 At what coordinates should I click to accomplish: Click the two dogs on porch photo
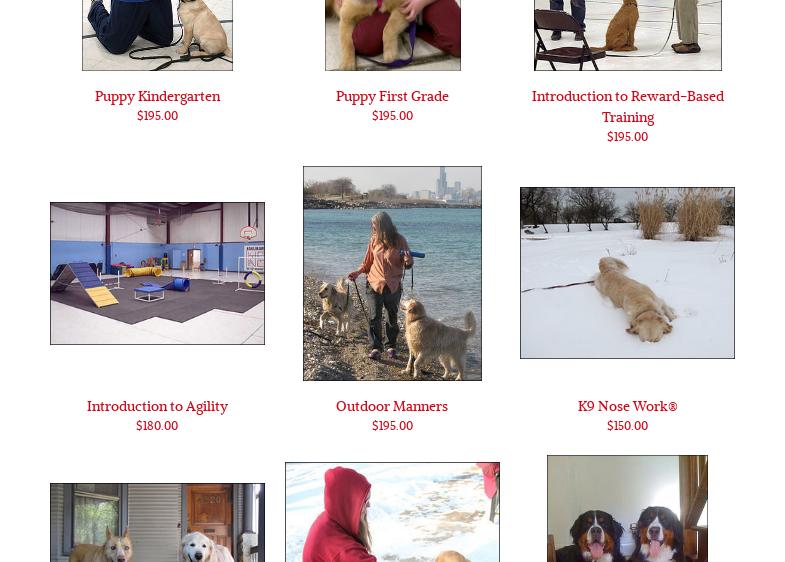tap(157, 522)
